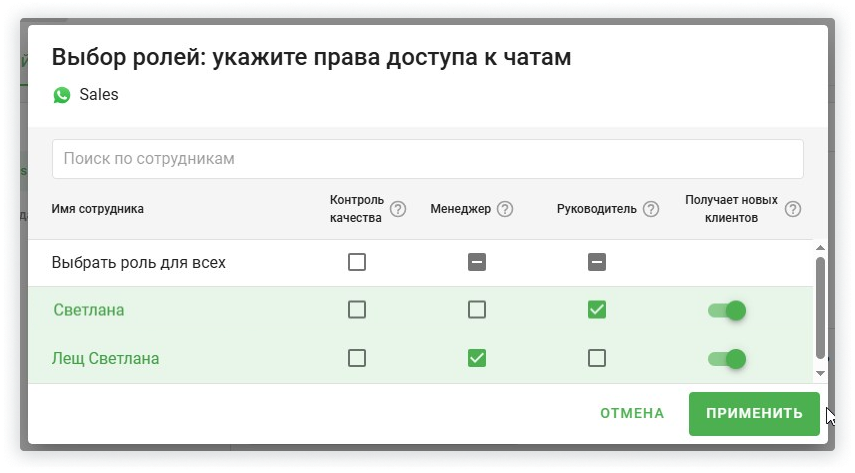Image resolution: width=855 pixels, height=473 pixels.
Task: Disable new clients toggle for Светлана
Action: (x=727, y=310)
